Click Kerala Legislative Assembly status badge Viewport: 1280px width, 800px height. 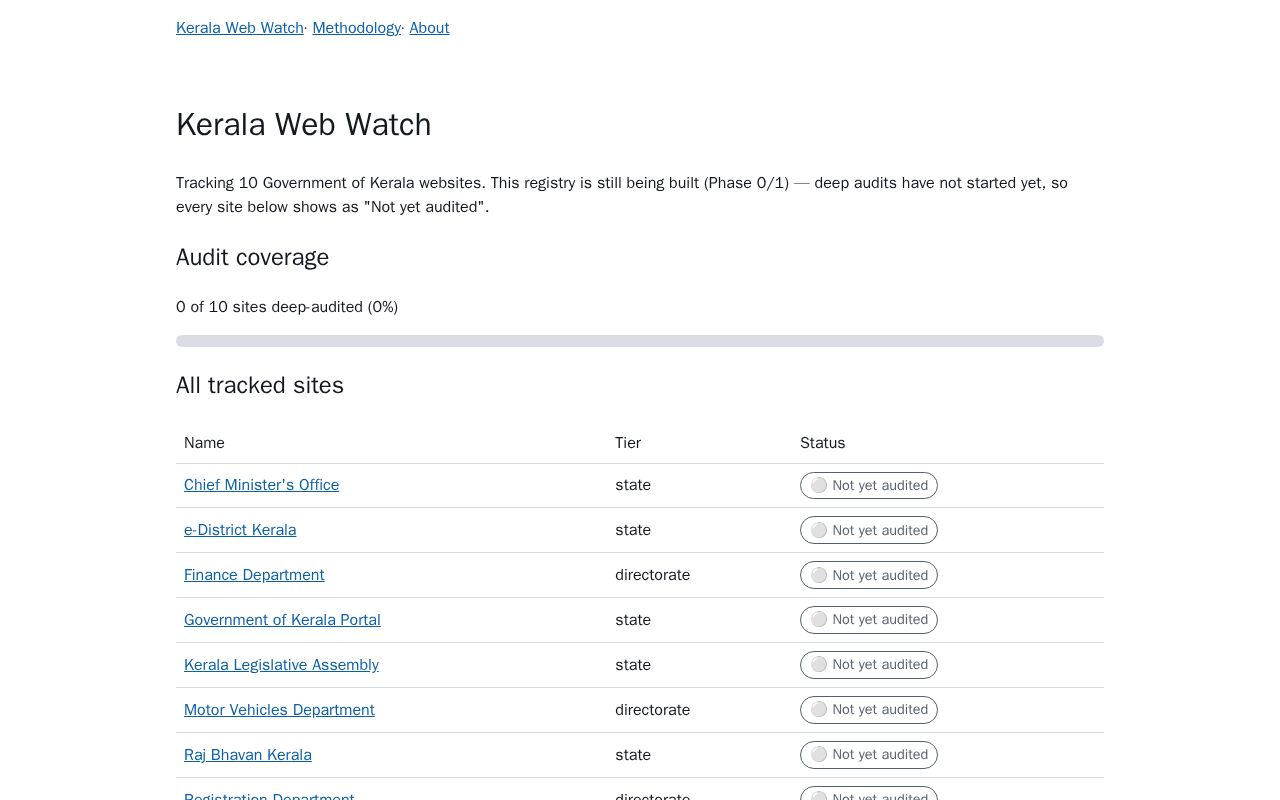pos(869,665)
